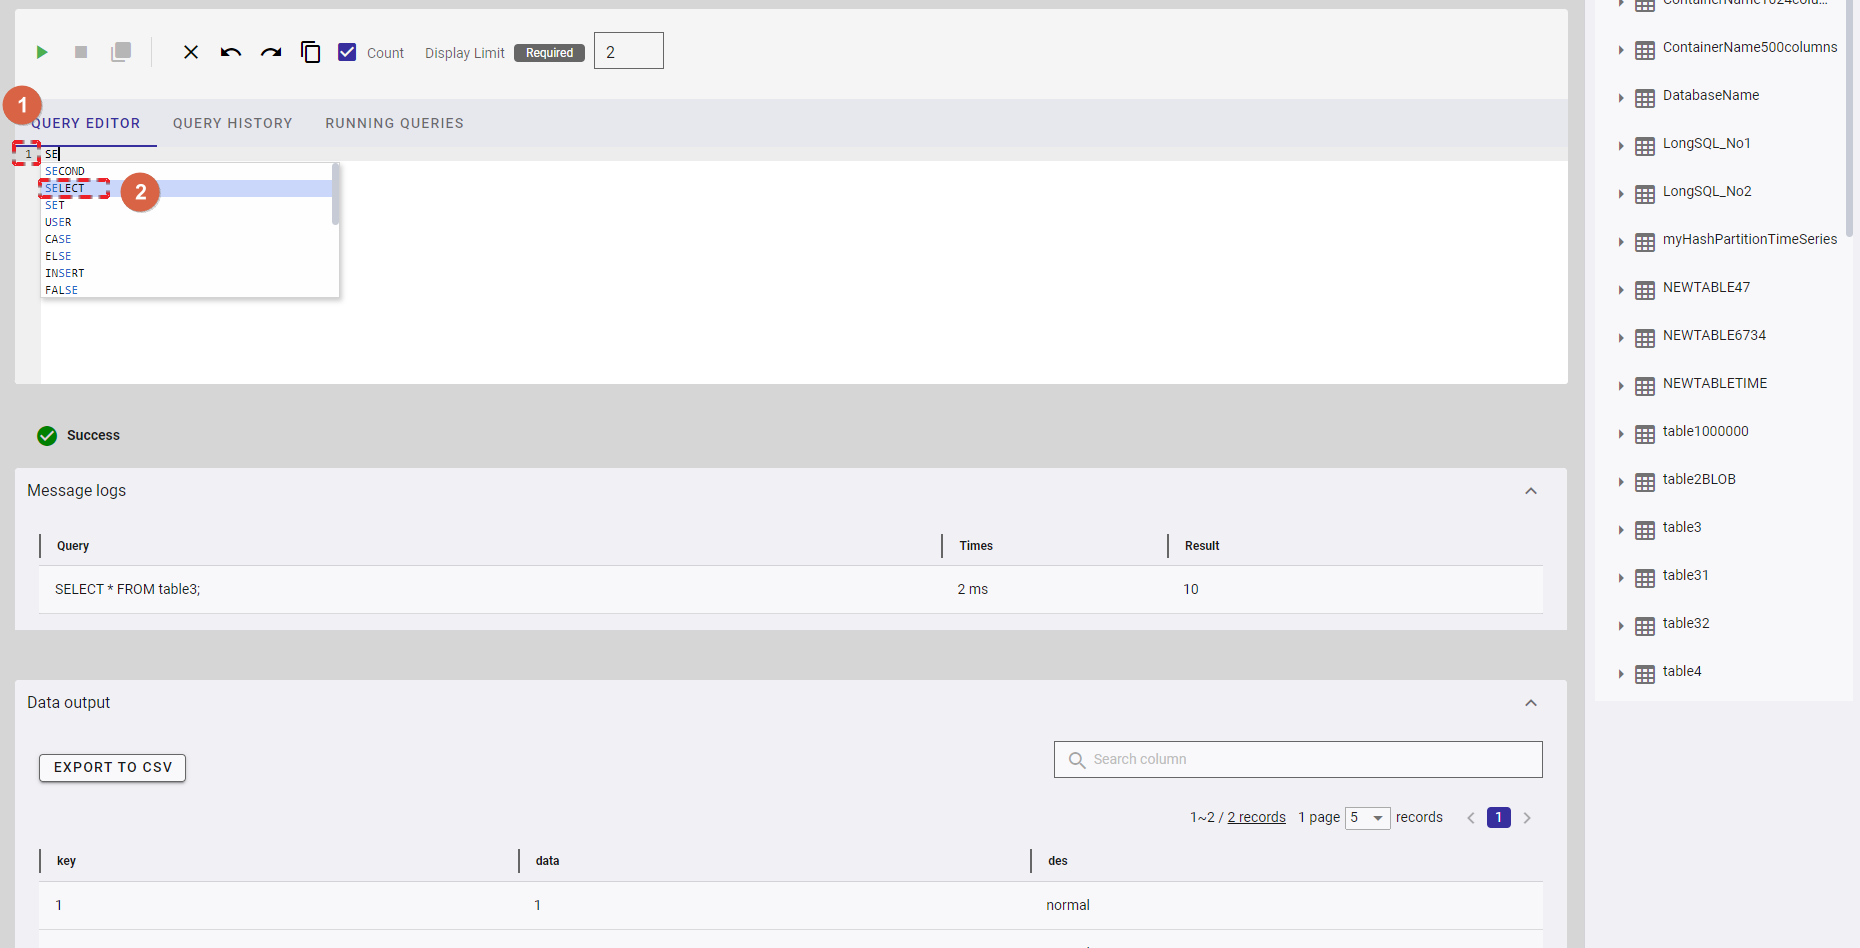This screenshot has width=1860, height=948.
Task: Click the Search column input field
Action: pyautogui.click(x=1310, y=759)
